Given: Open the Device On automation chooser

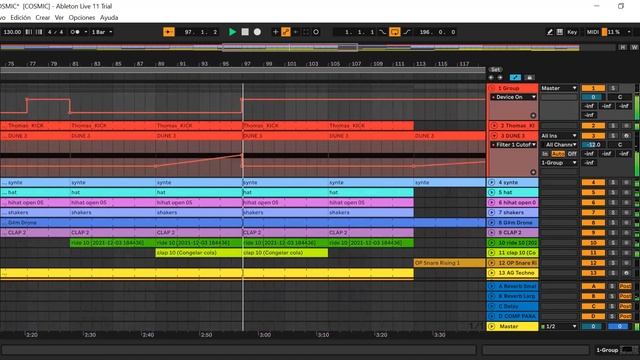Looking at the screenshot, I should pyautogui.click(x=513, y=97).
